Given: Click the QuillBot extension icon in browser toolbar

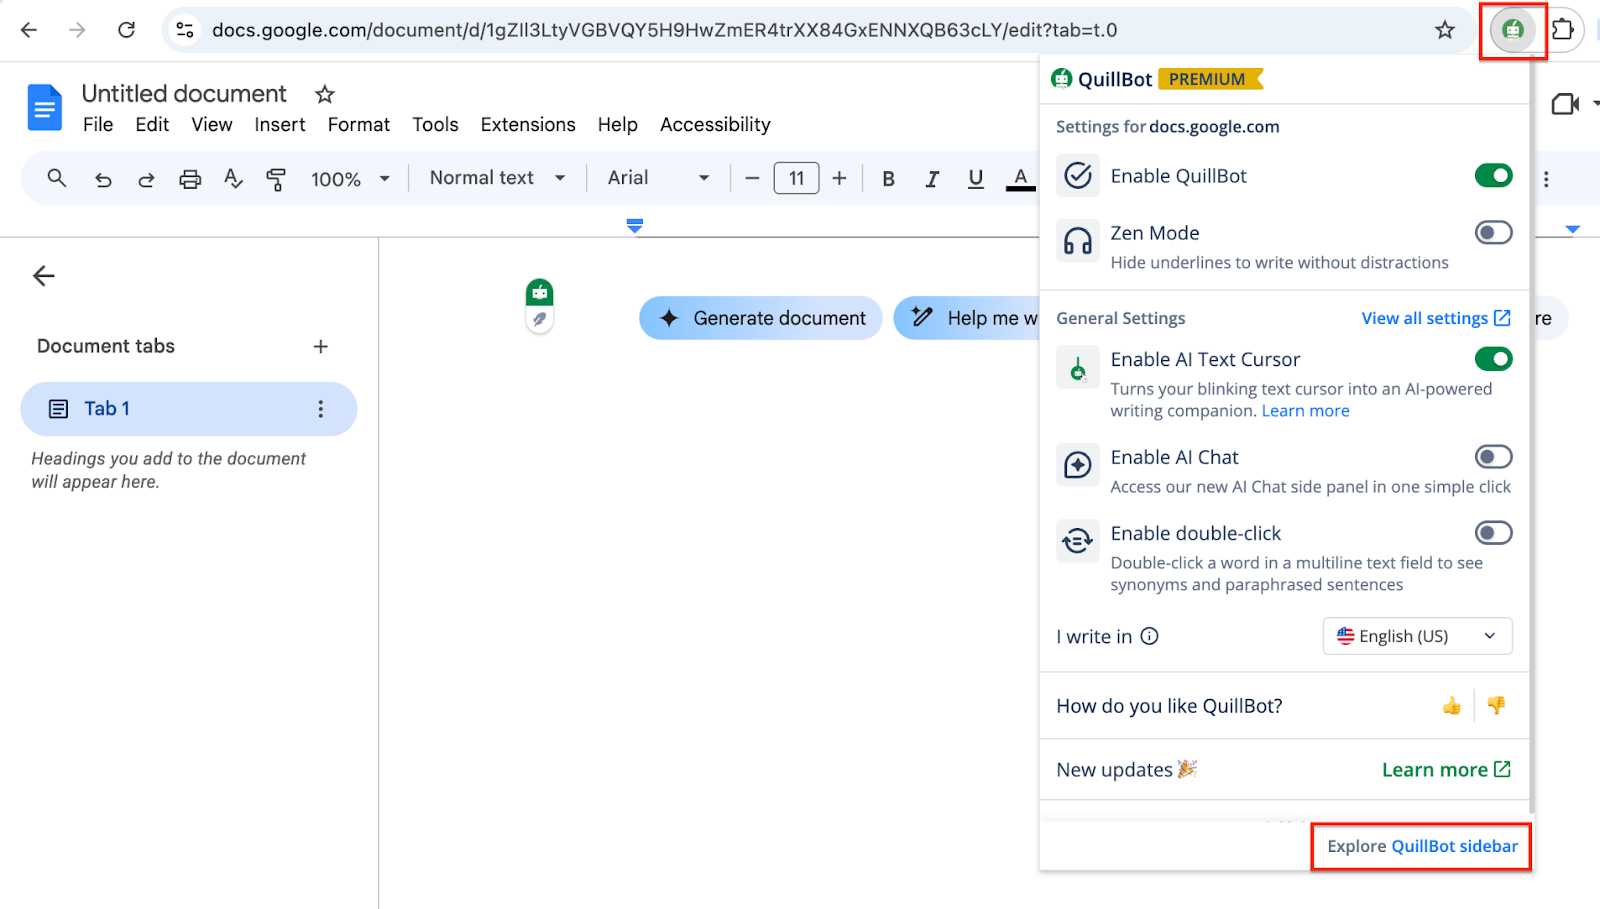Looking at the screenshot, I should [1512, 30].
